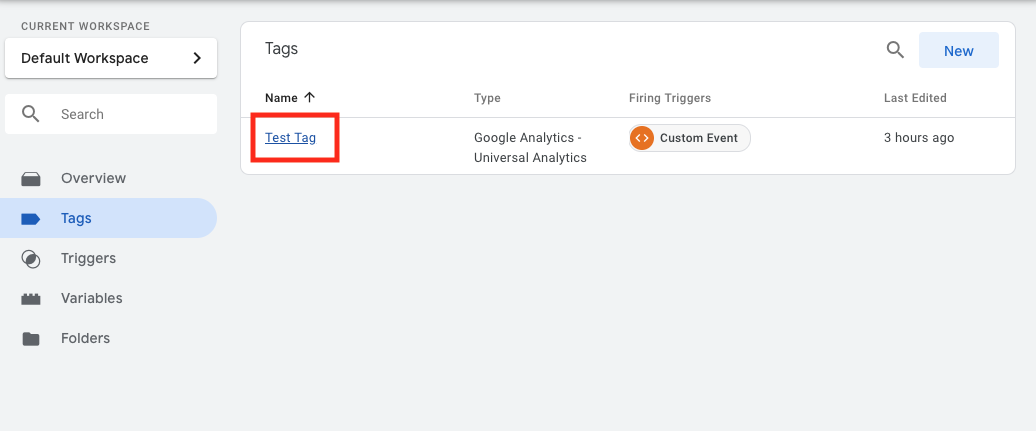Image resolution: width=1036 pixels, height=431 pixels.
Task: Click the Firing Triggers column header
Action: pos(670,98)
